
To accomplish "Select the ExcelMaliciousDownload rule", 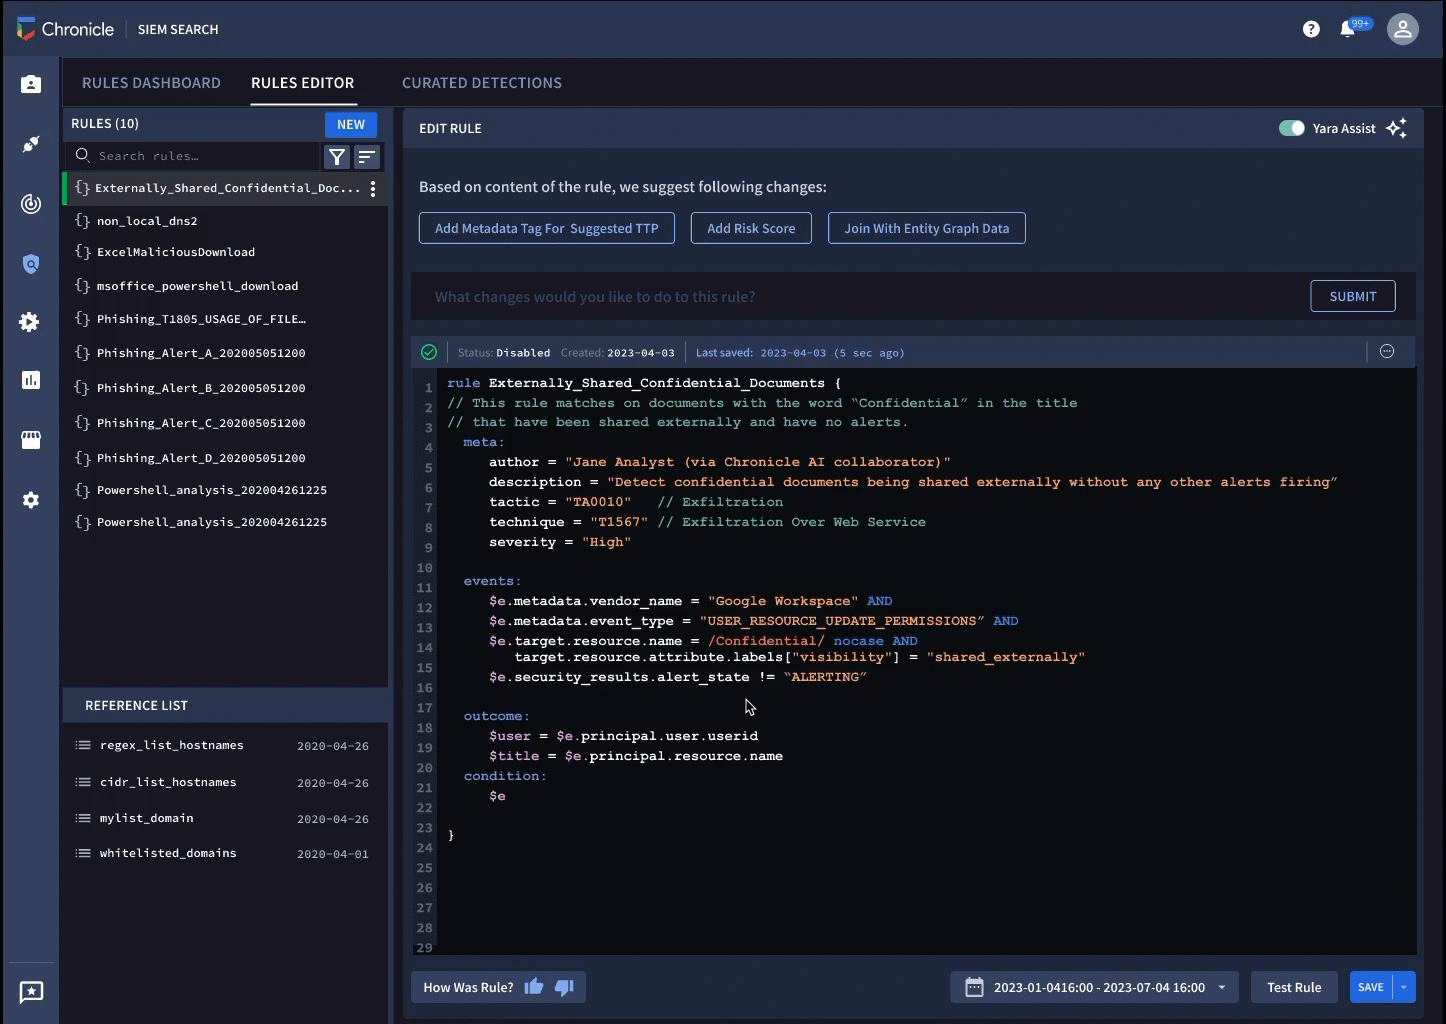I will tap(225, 252).
